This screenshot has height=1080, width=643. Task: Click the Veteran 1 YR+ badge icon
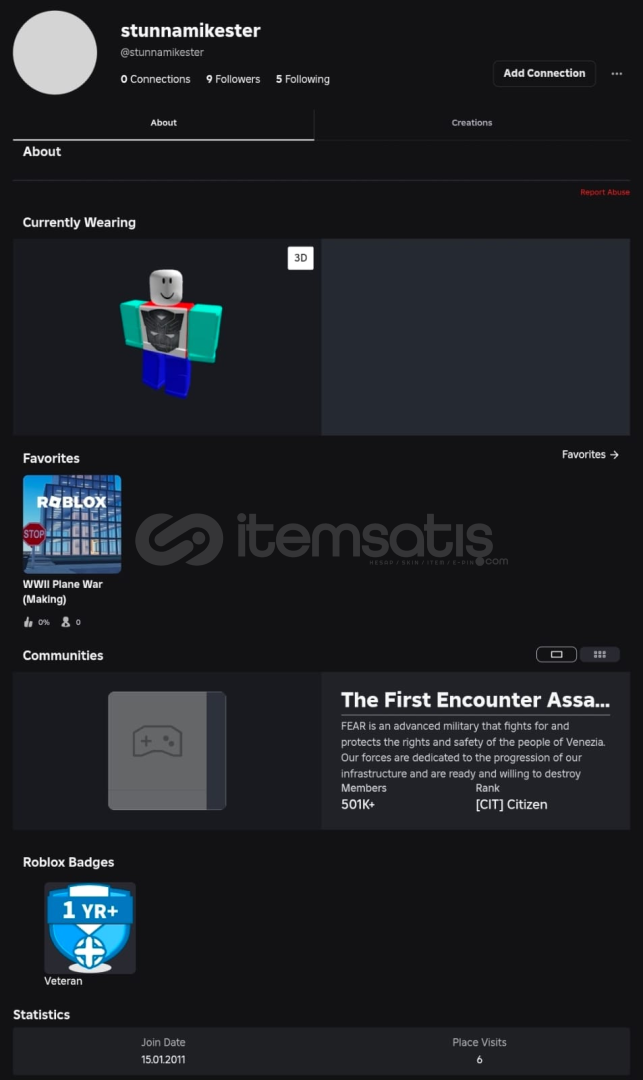click(x=90, y=927)
